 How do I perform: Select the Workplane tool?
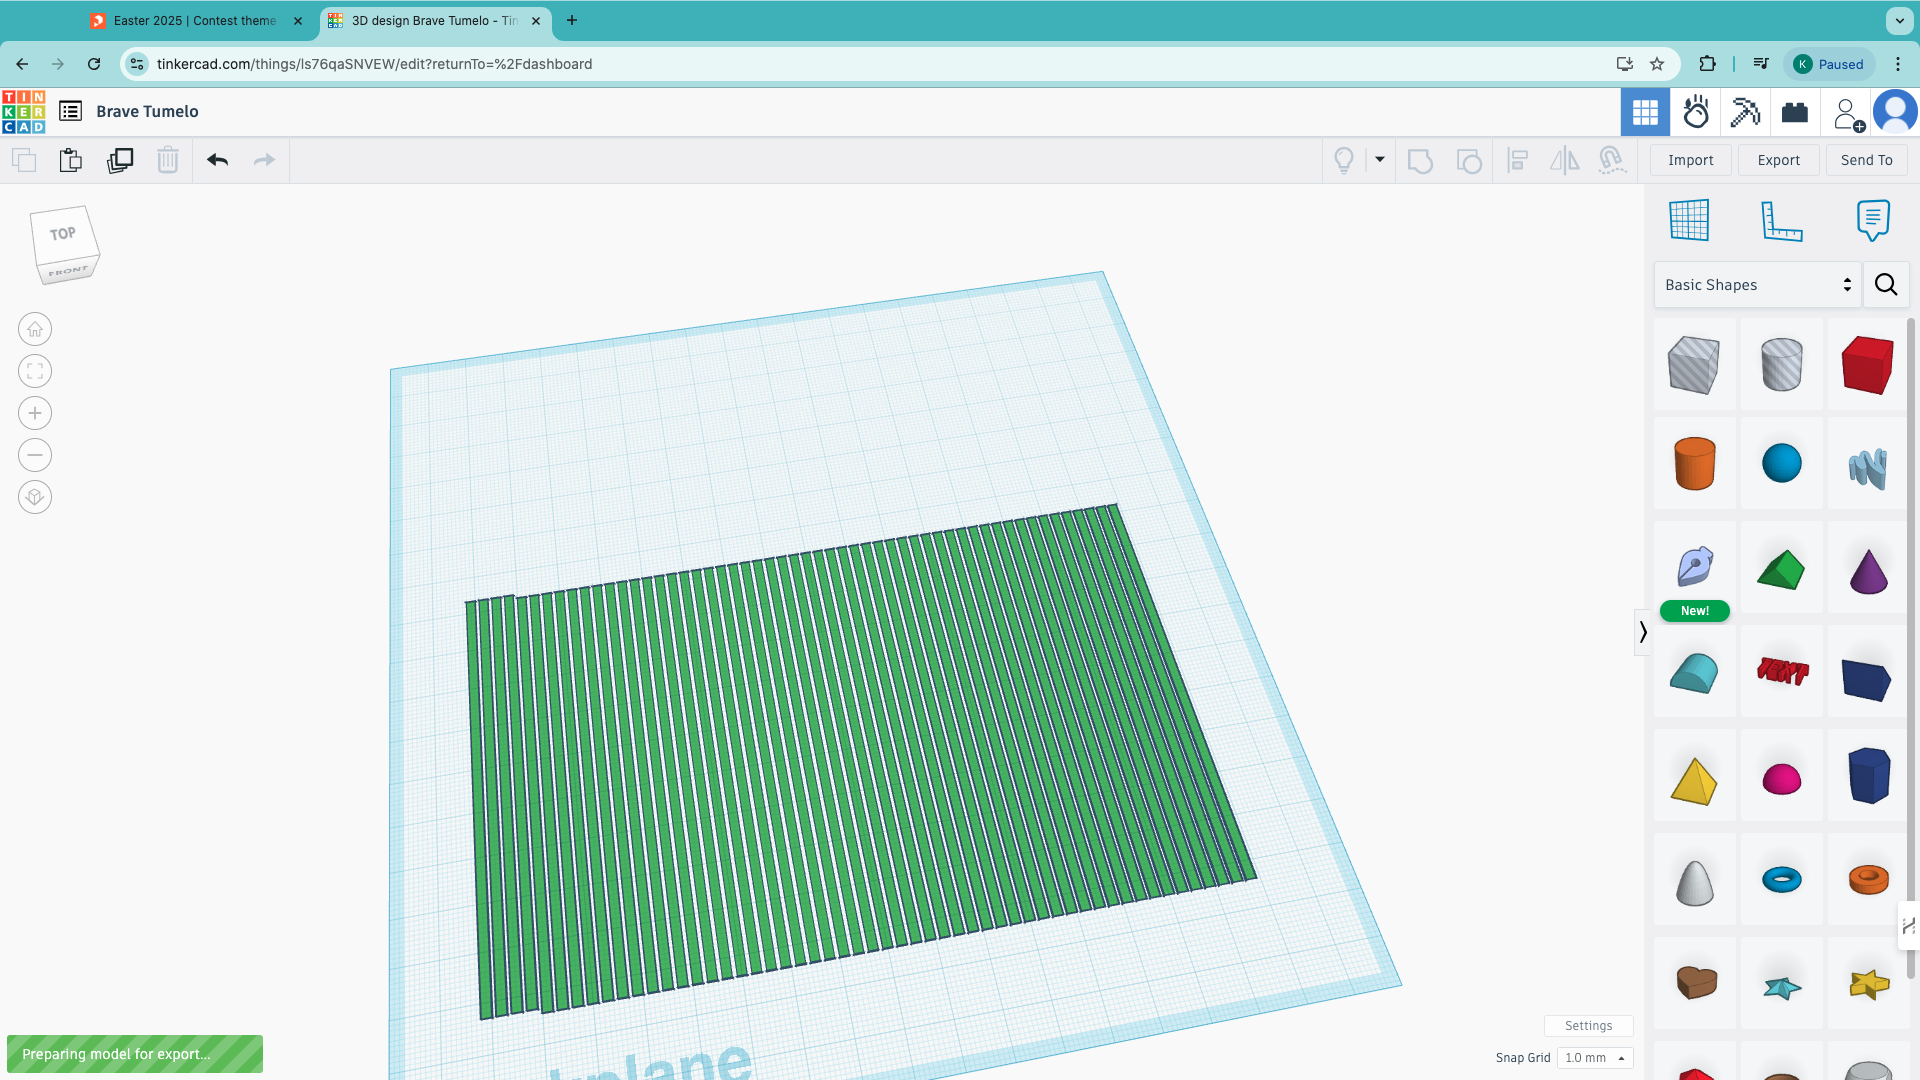(x=1689, y=220)
